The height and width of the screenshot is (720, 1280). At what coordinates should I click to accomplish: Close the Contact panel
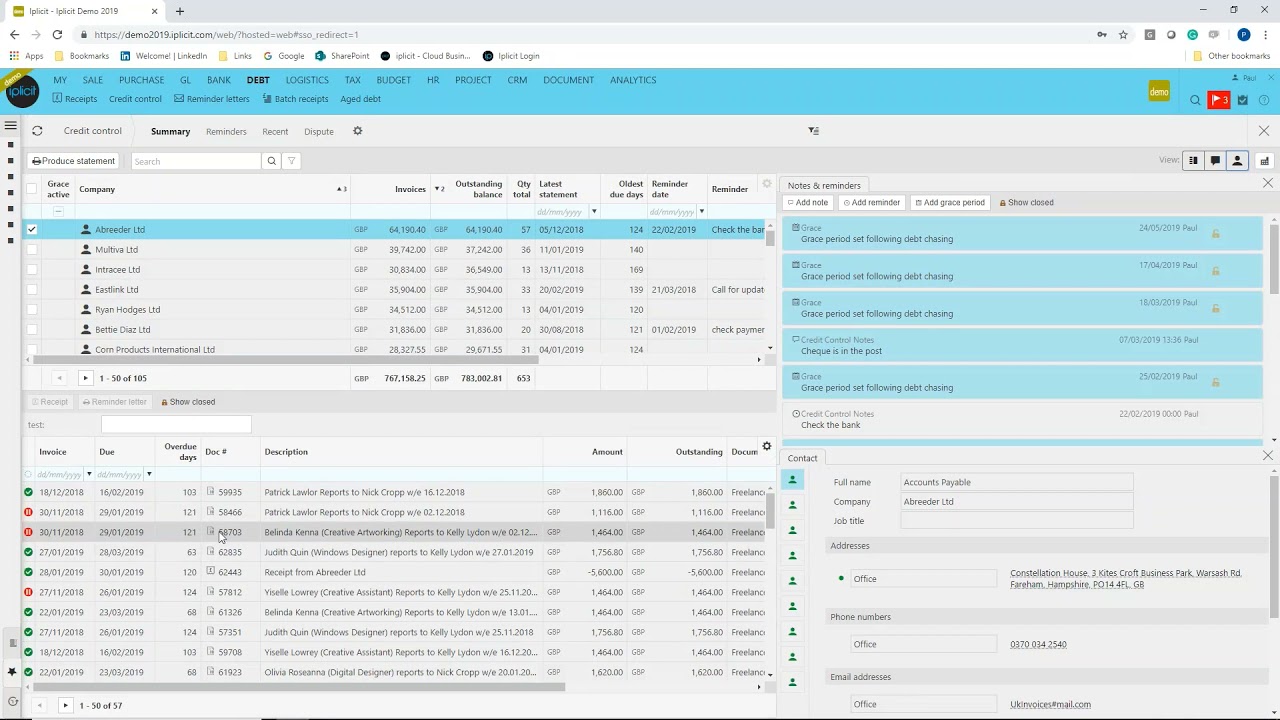[1268, 457]
